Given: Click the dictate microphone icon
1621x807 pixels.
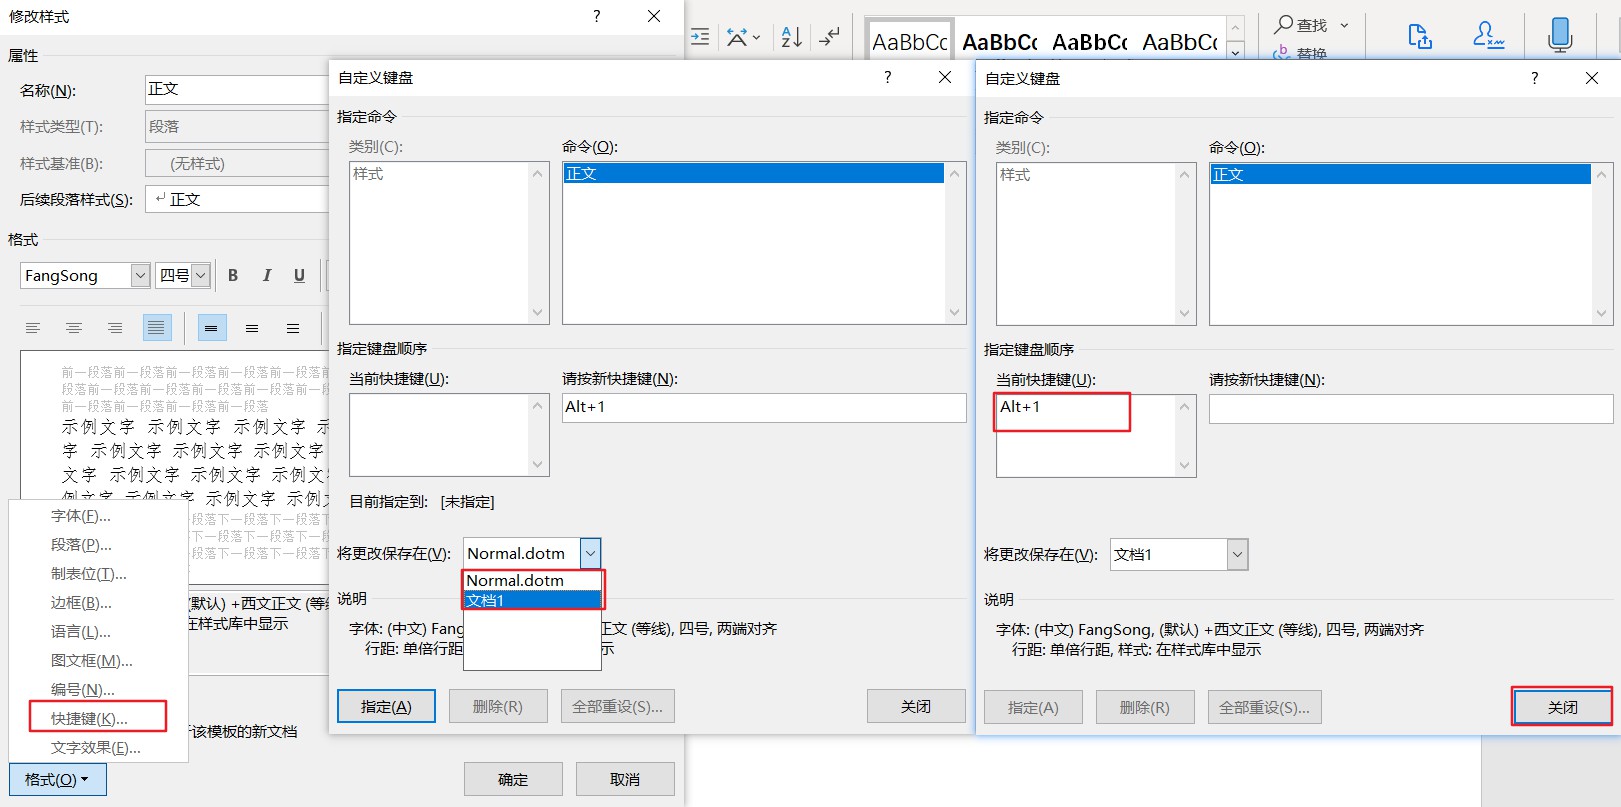Looking at the screenshot, I should point(1559,36).
